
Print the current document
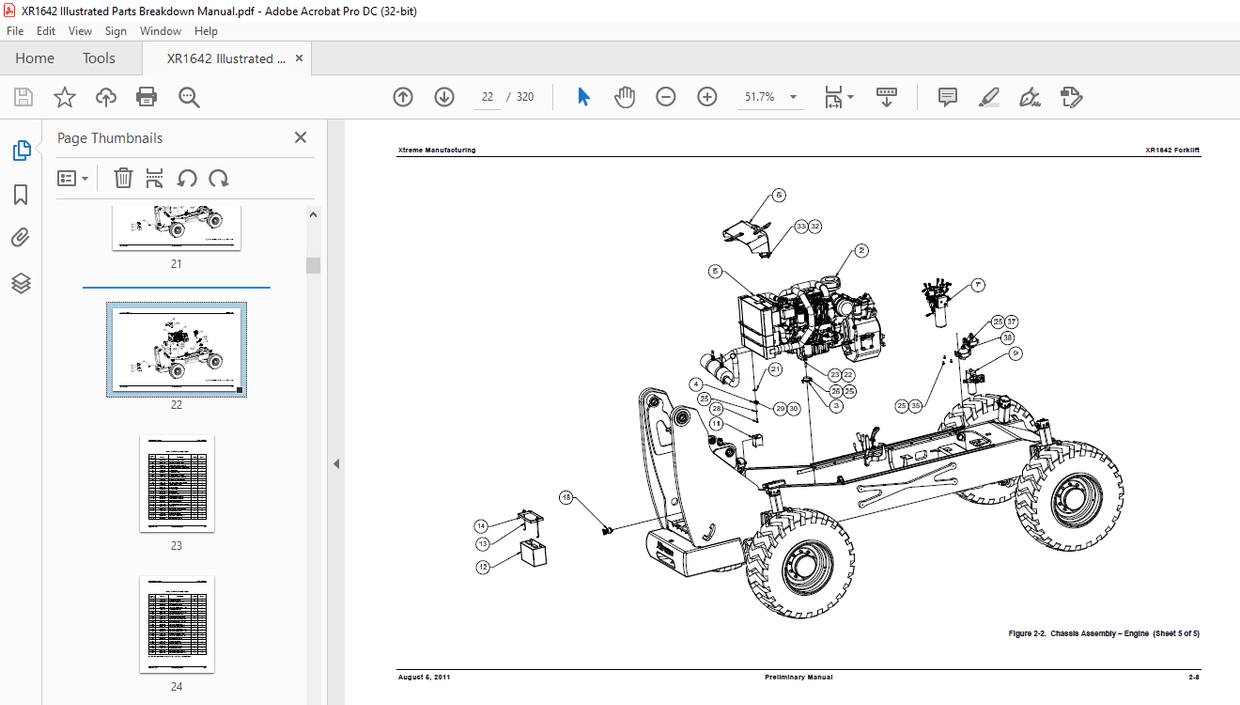[x=147, y=96]
